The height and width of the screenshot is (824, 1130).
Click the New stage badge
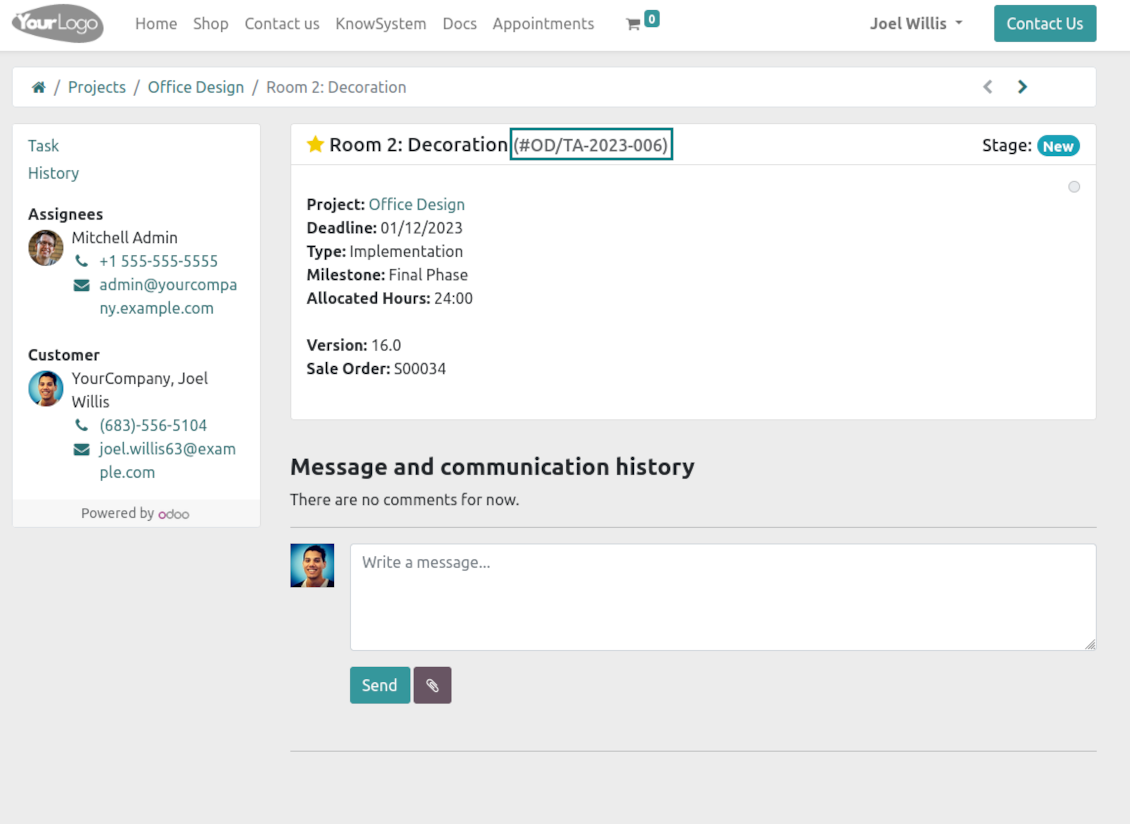[x=1058, y=146]
